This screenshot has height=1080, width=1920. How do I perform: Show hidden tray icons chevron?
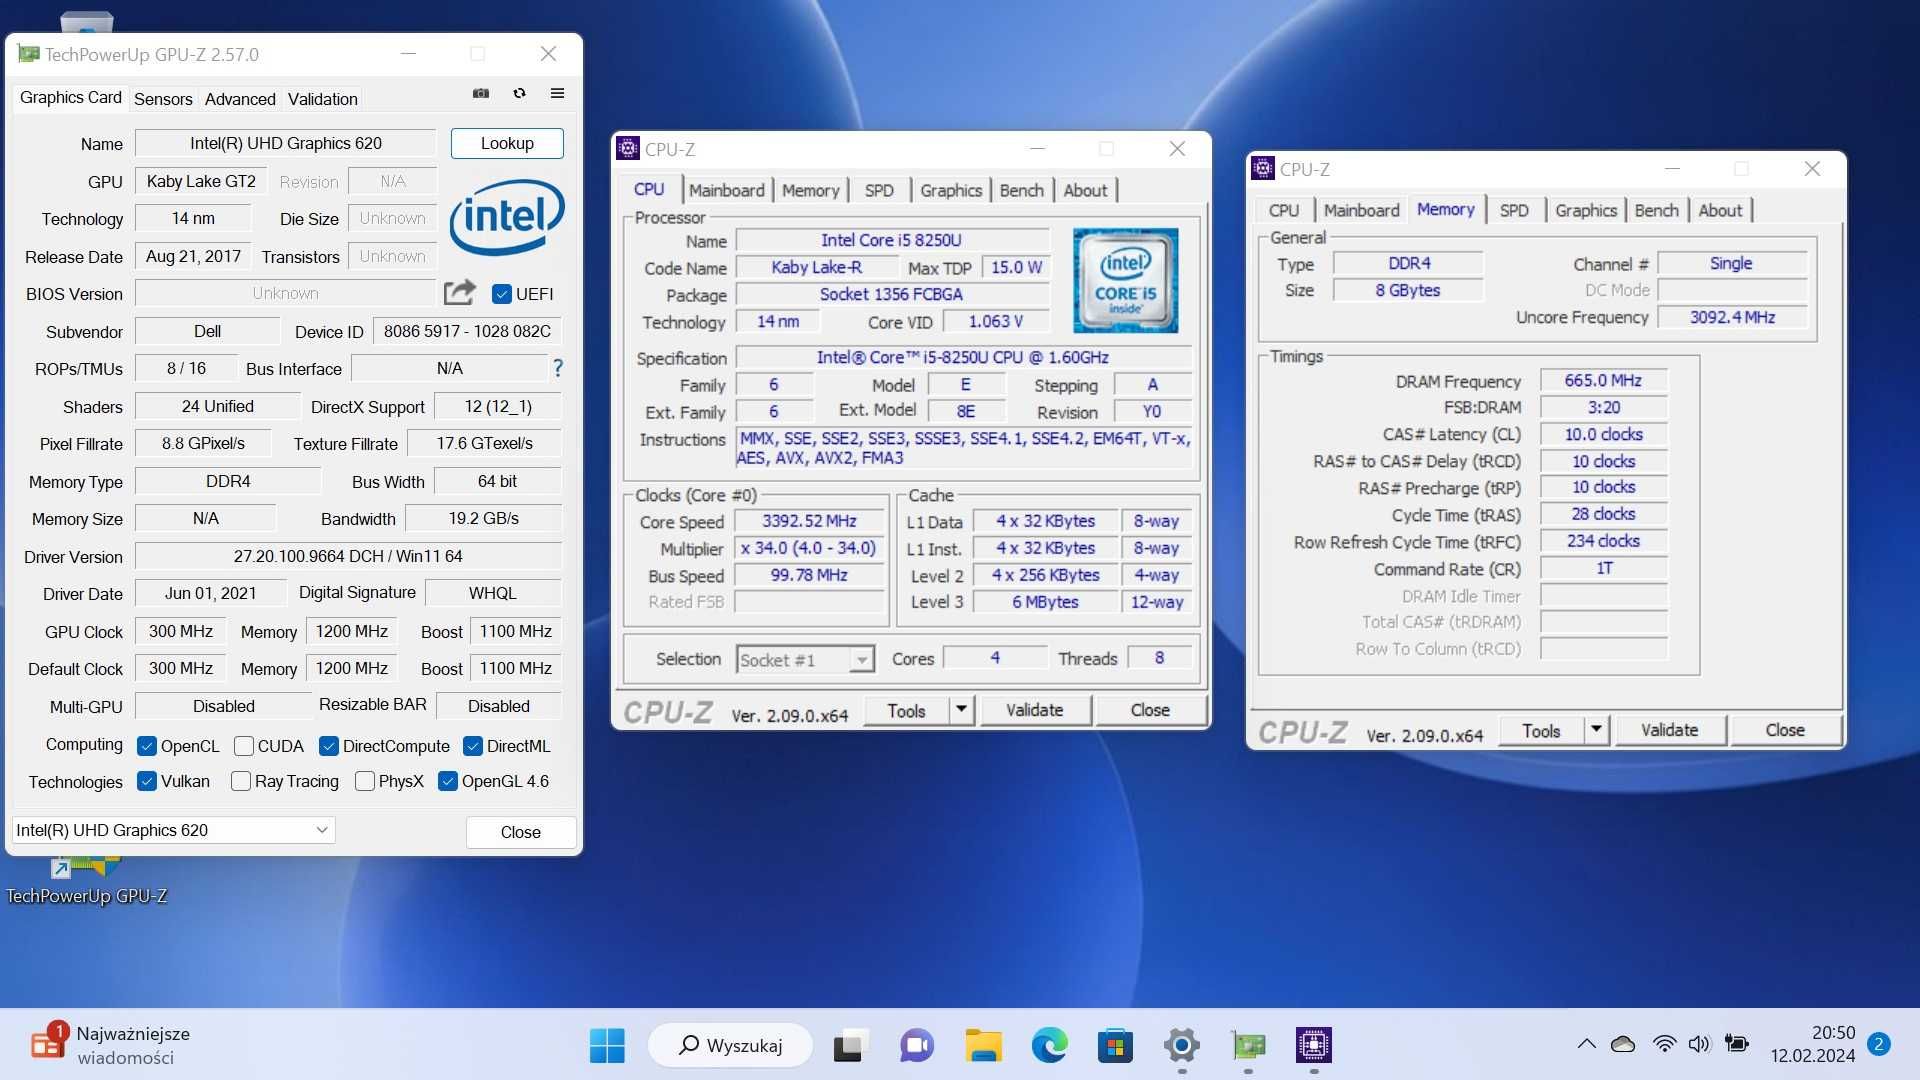coord(1586,1044)
